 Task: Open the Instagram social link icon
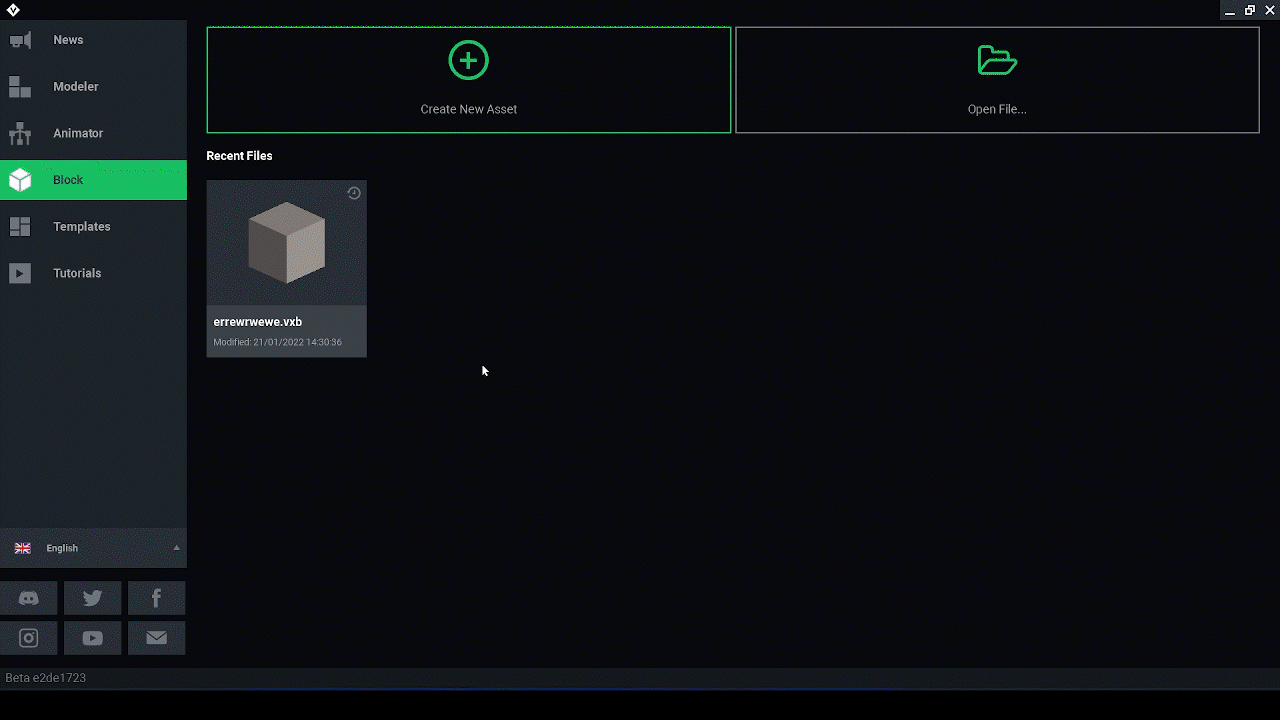coord(29,638)
